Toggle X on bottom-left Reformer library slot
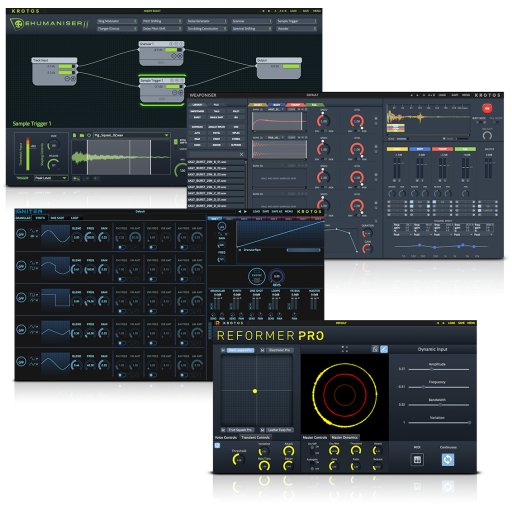The height and width of the screenshot is (512, 512). [x=223, y=430]
